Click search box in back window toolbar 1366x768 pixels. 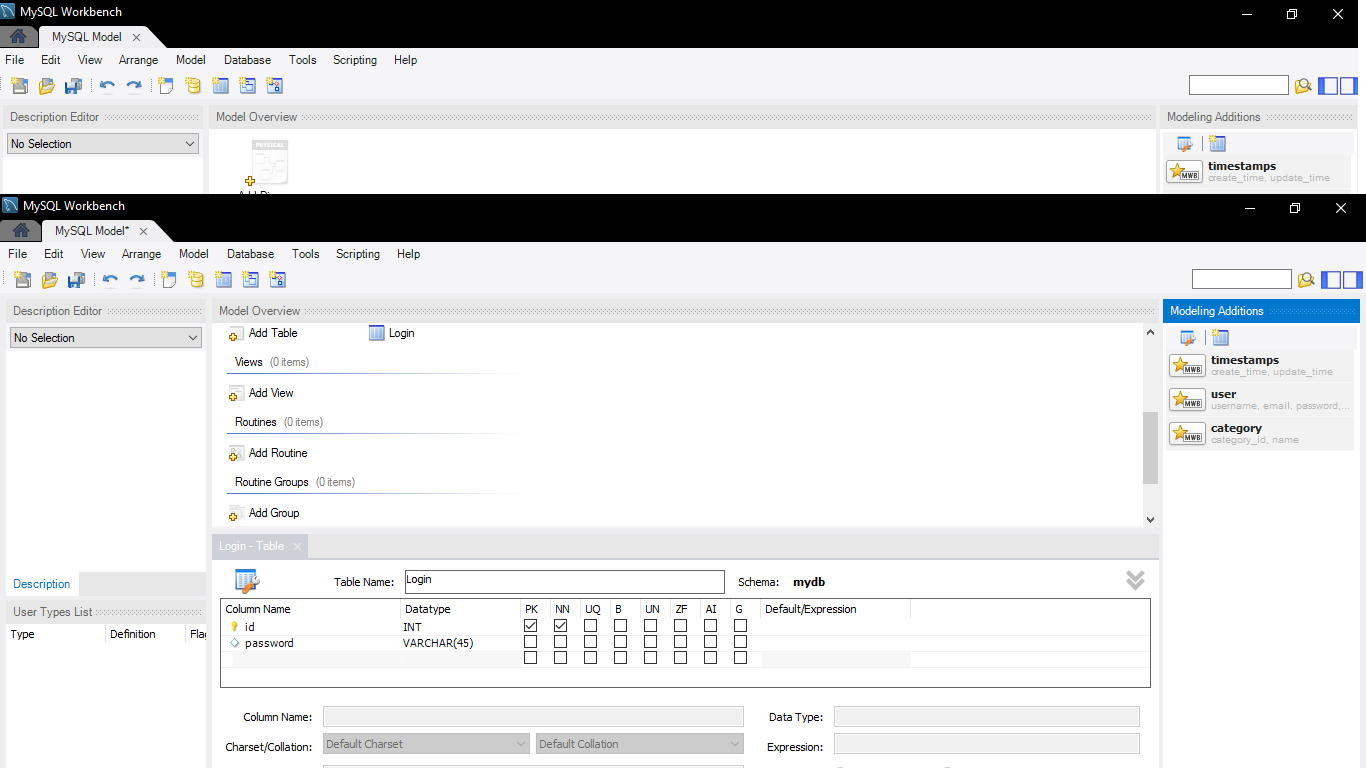coord(1239,85)
